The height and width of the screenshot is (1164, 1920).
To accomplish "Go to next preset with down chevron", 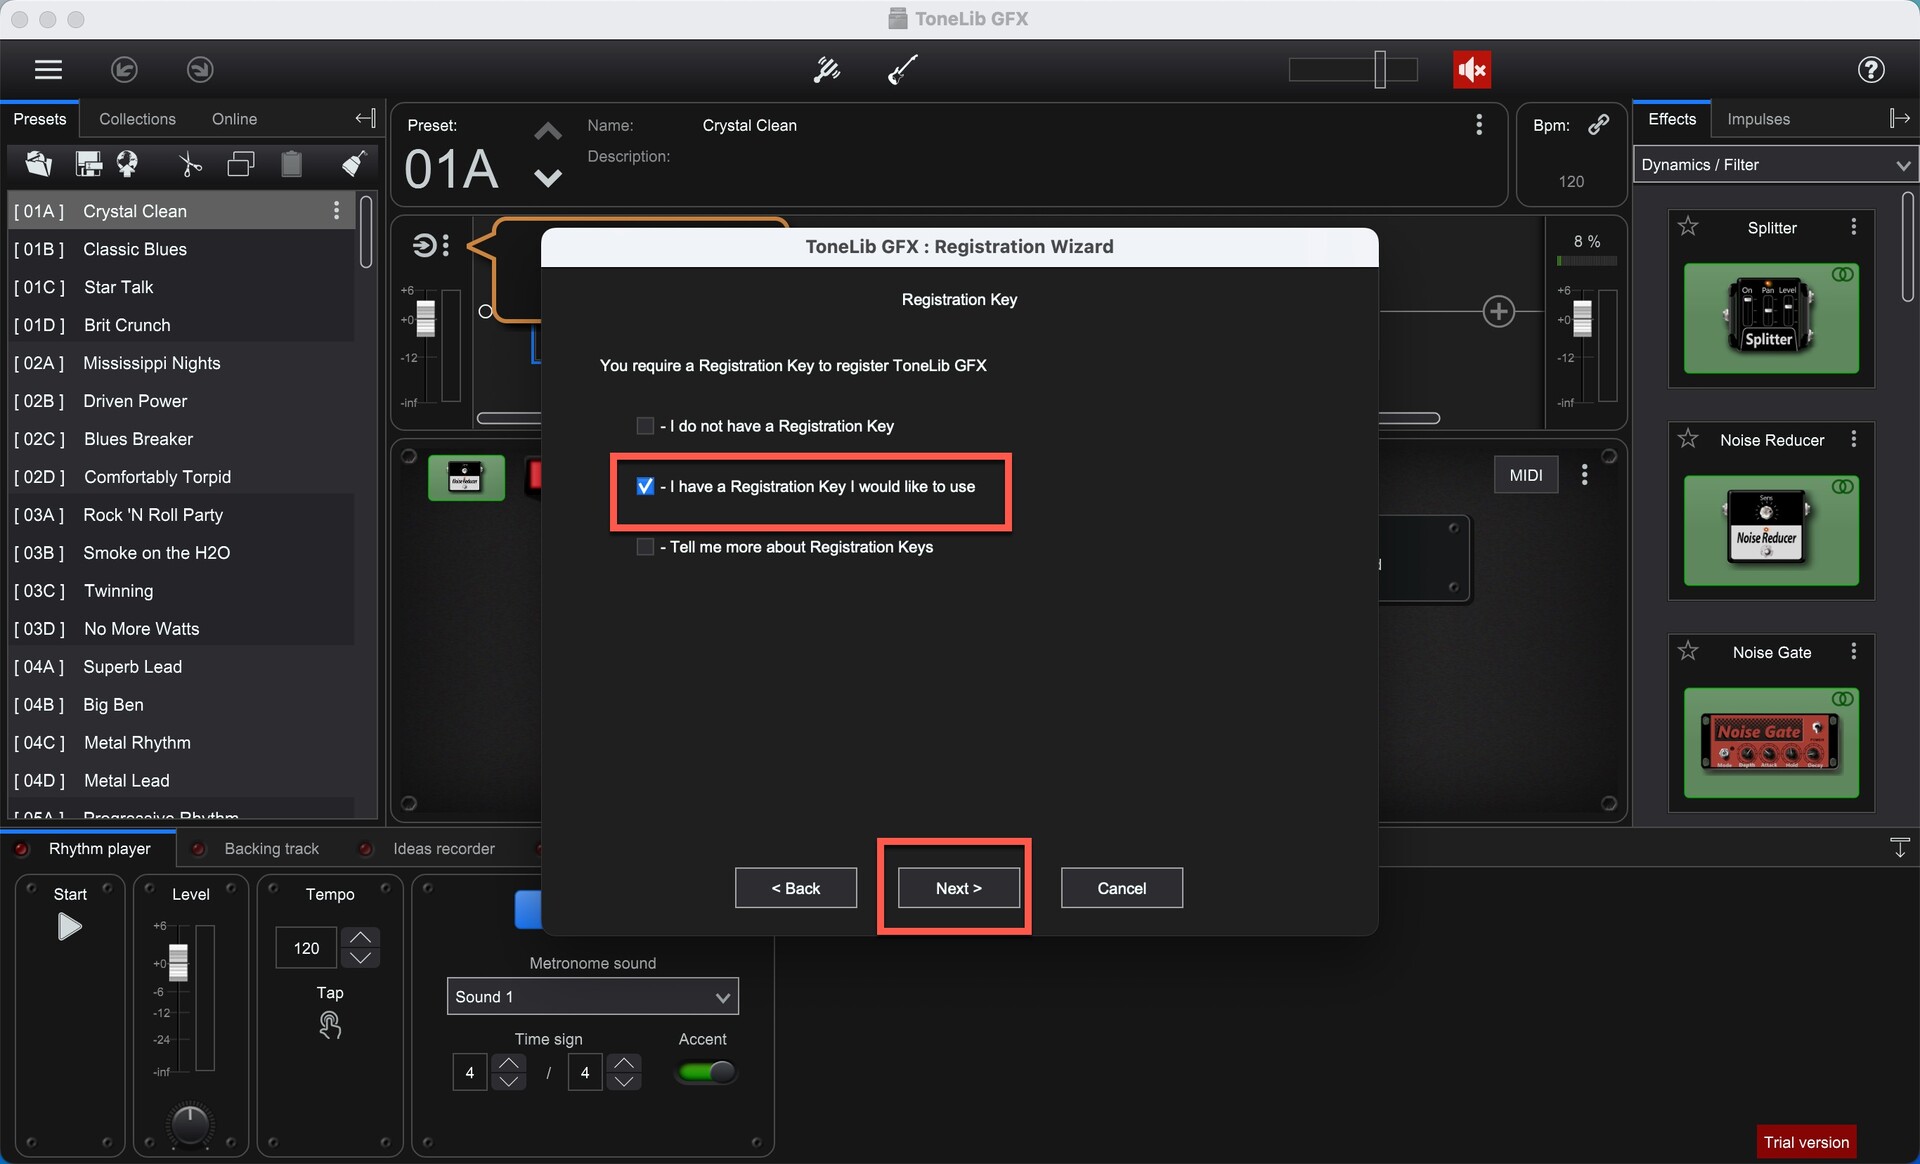I will (548, 178).
